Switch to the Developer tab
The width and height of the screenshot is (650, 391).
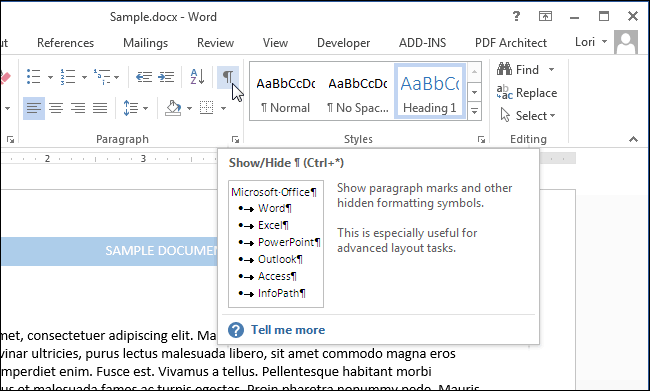tap(343, 43)
